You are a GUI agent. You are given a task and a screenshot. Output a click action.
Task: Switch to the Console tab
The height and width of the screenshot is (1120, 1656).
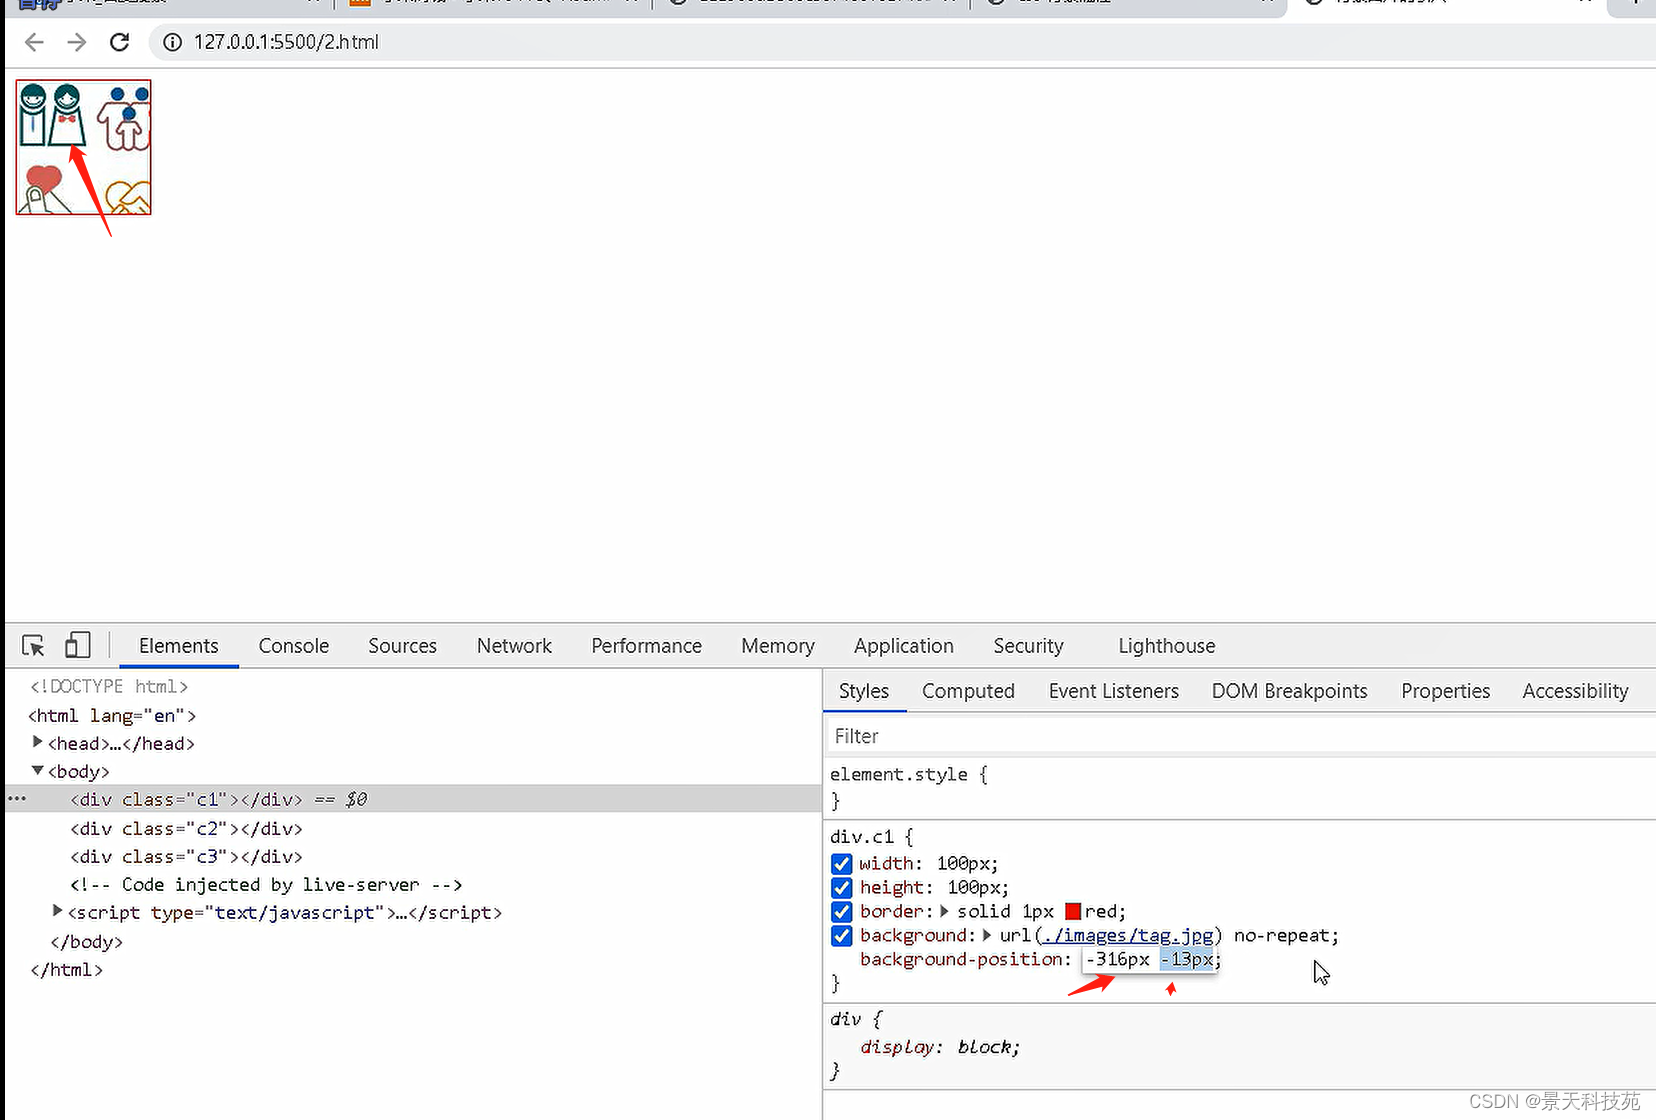click(294, 646)
